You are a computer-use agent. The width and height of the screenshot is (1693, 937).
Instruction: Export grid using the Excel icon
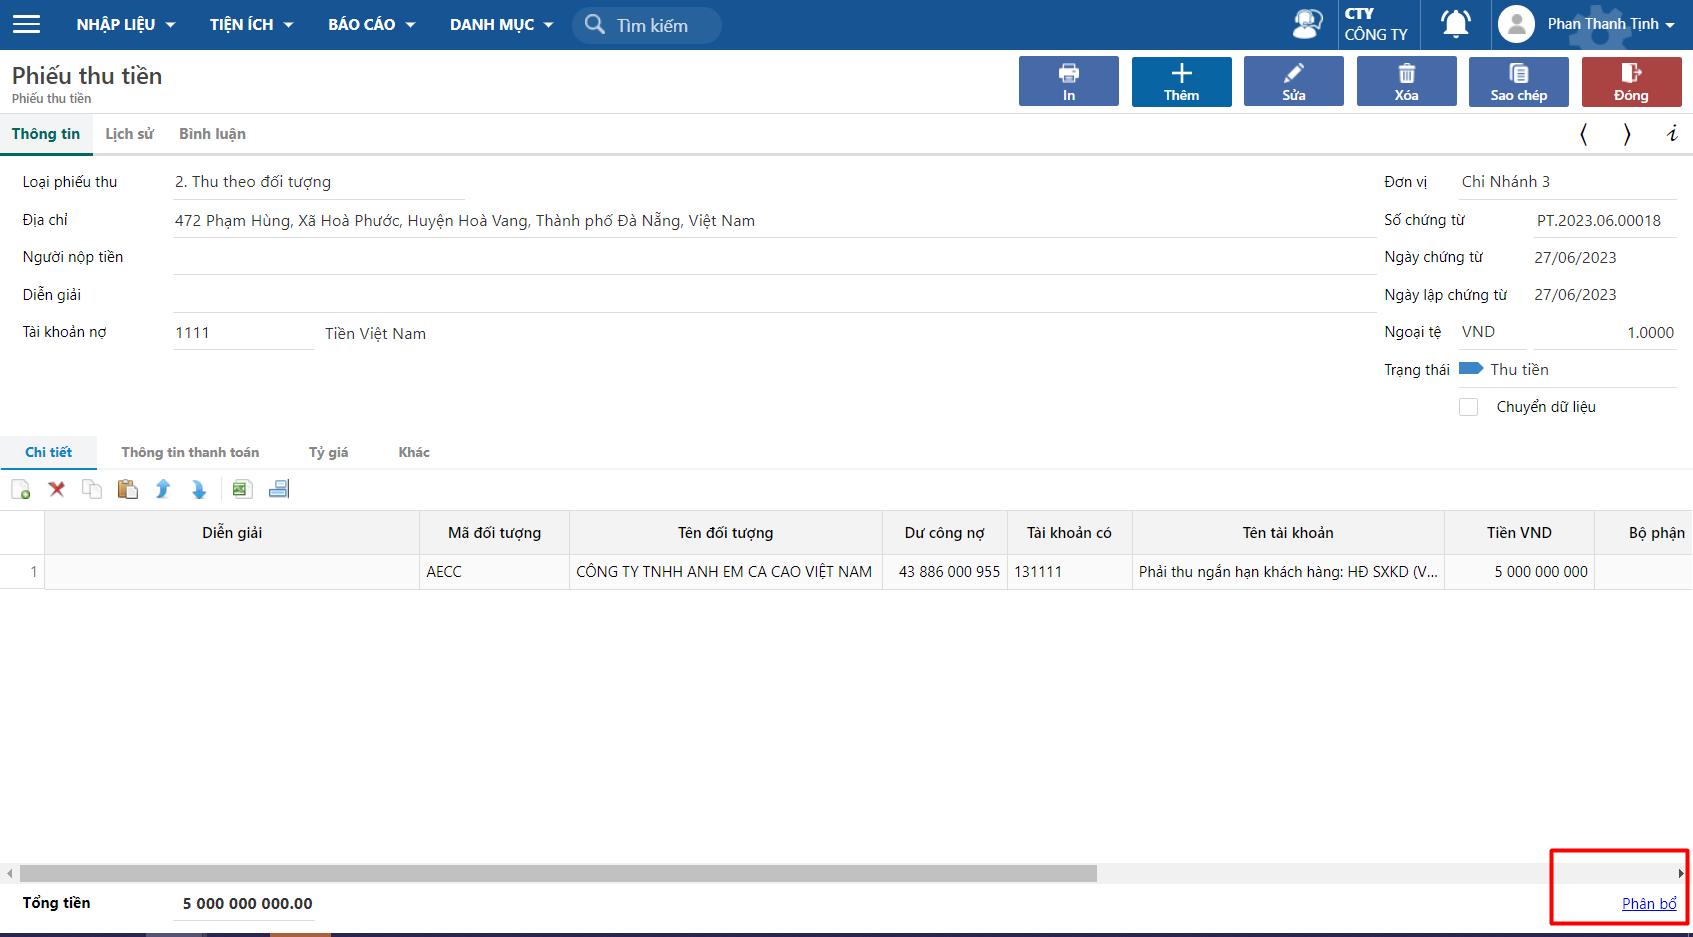(241, 489)
